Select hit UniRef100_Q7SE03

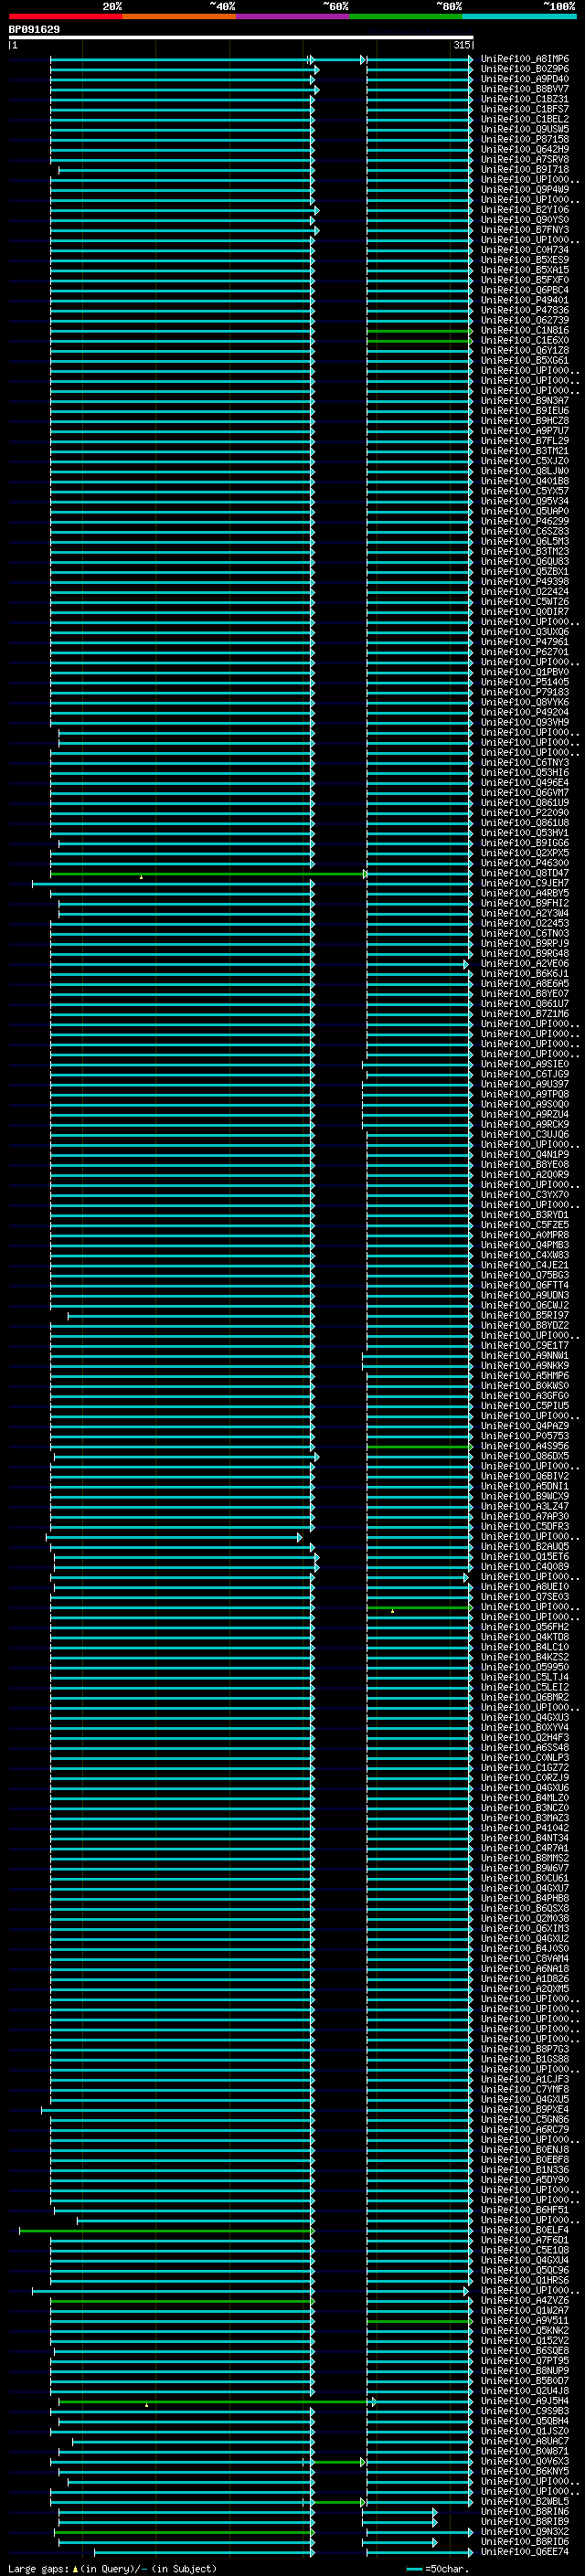point(524,1598)
